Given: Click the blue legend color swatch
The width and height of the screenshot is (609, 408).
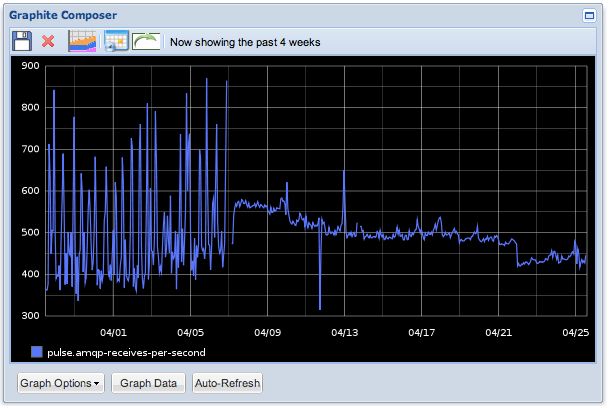Looking at the screenshot, I should click(x=37, y=352).
